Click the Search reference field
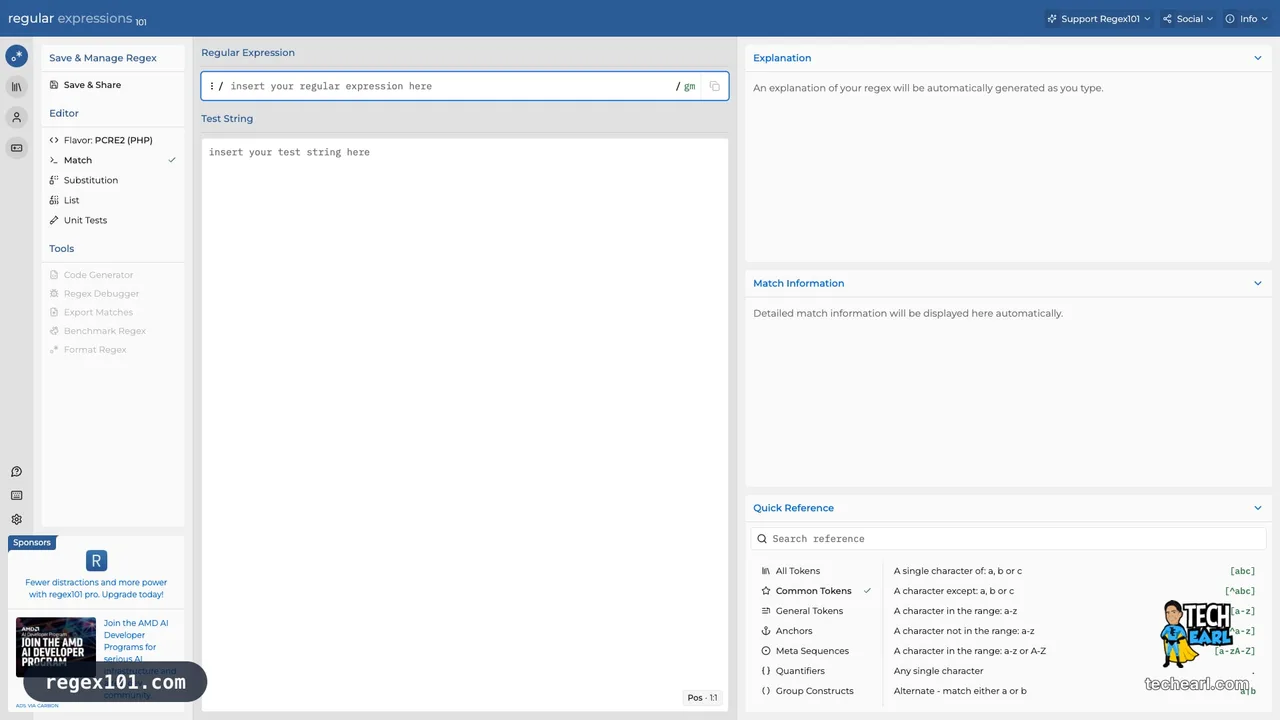This screenshot has width=1280, height=720. point(1008,539)
